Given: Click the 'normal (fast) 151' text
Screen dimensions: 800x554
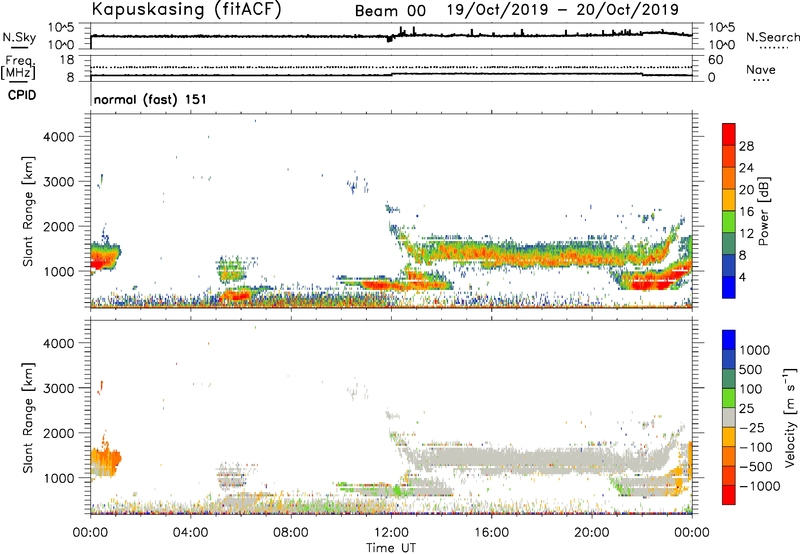Looking at the screenshot, I should click(151, 99).
